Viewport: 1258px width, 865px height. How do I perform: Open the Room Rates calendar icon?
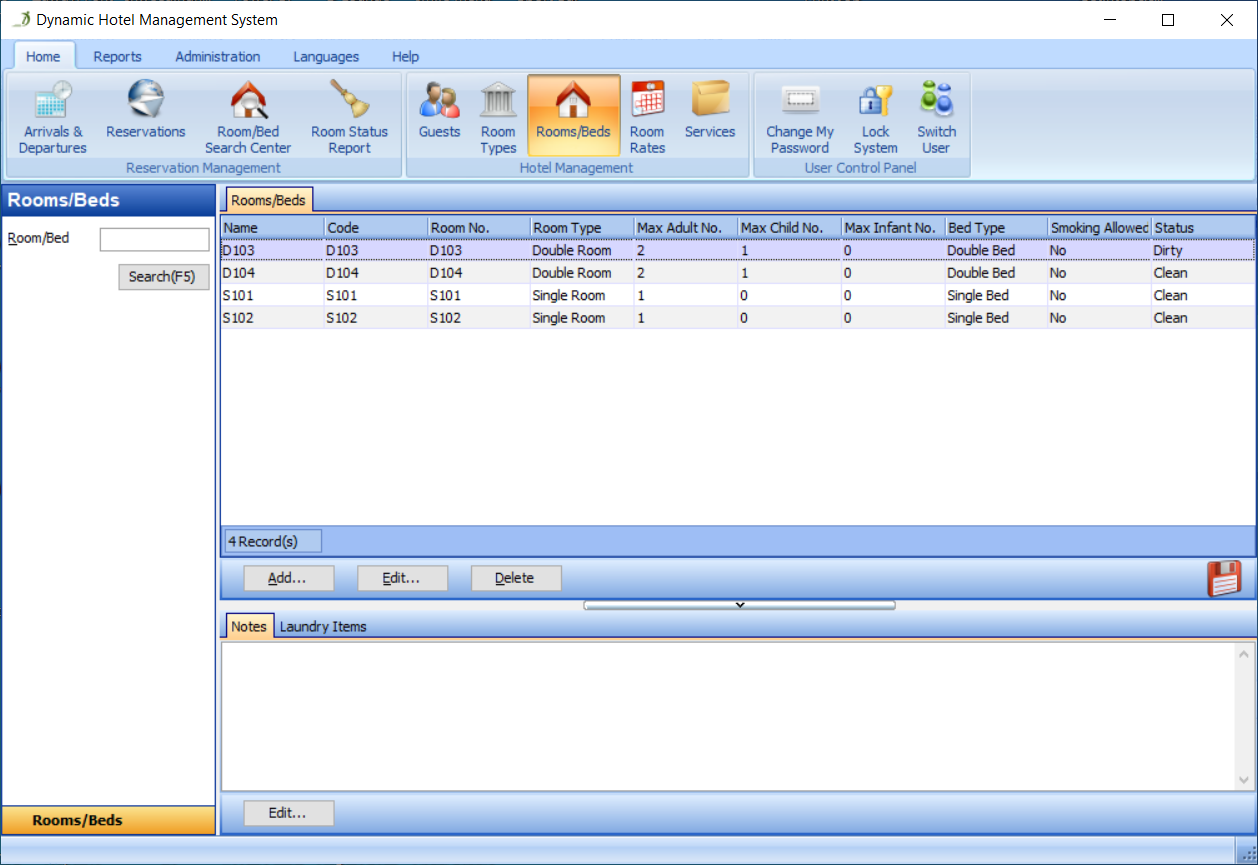(x=647, y=118)
